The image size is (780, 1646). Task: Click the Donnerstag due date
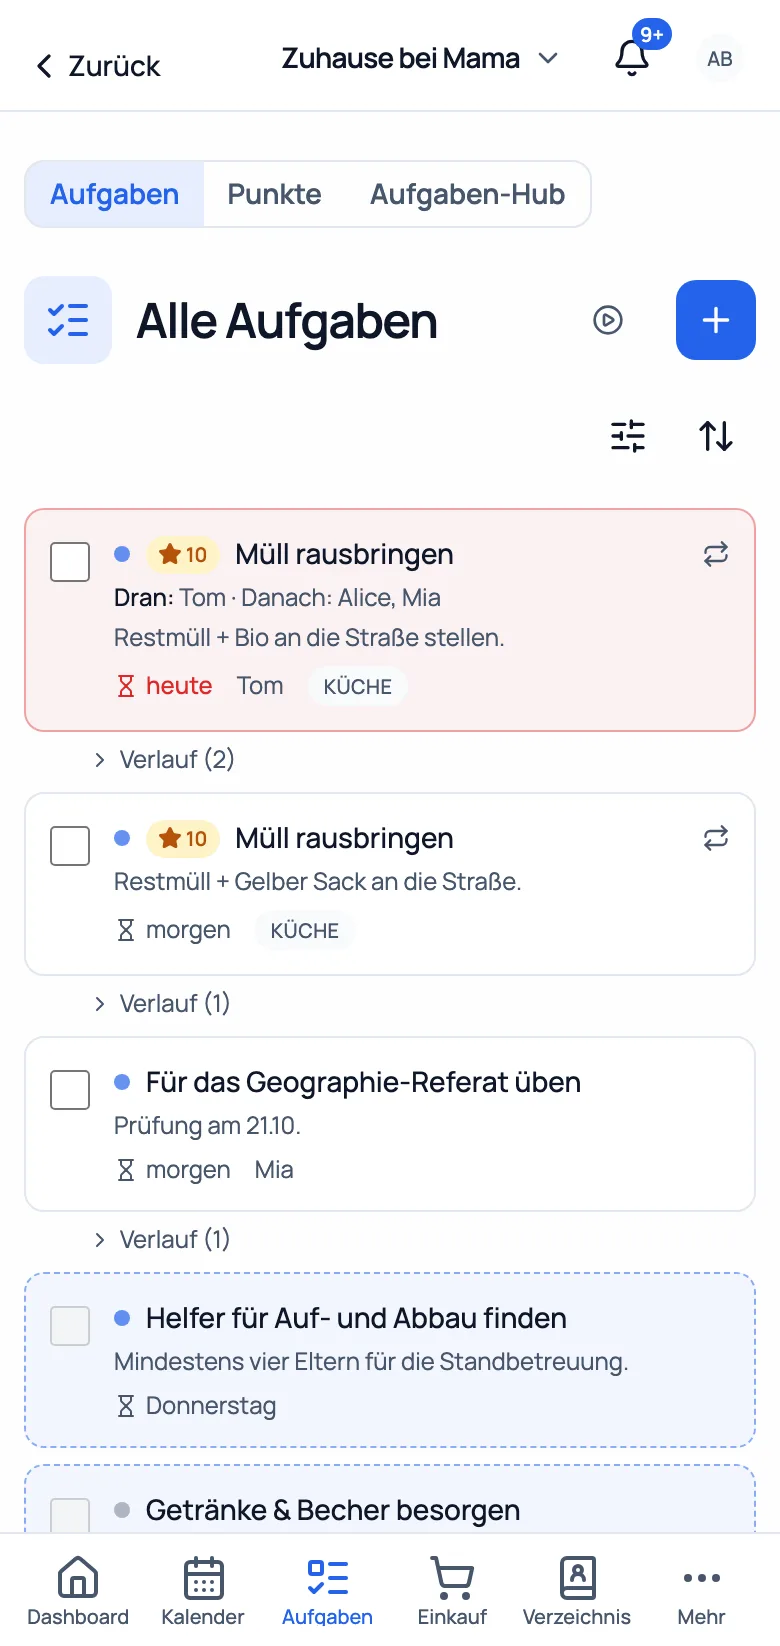pos(211,1406)
